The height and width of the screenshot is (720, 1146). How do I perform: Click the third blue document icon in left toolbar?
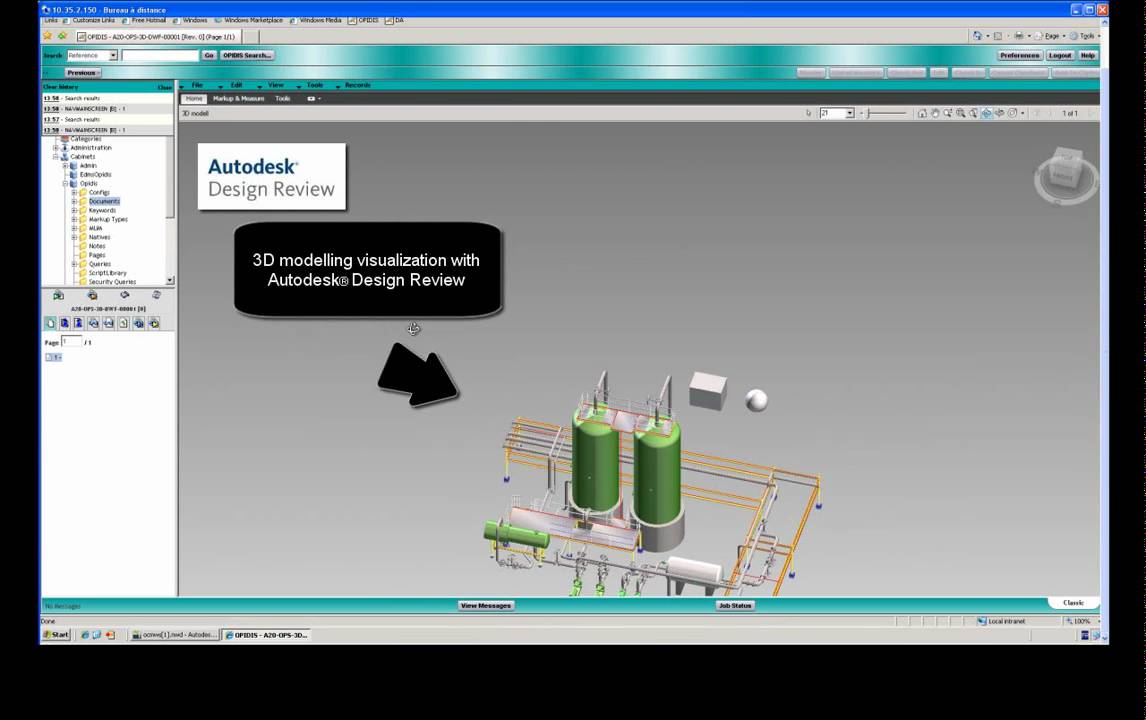(78, 323)
